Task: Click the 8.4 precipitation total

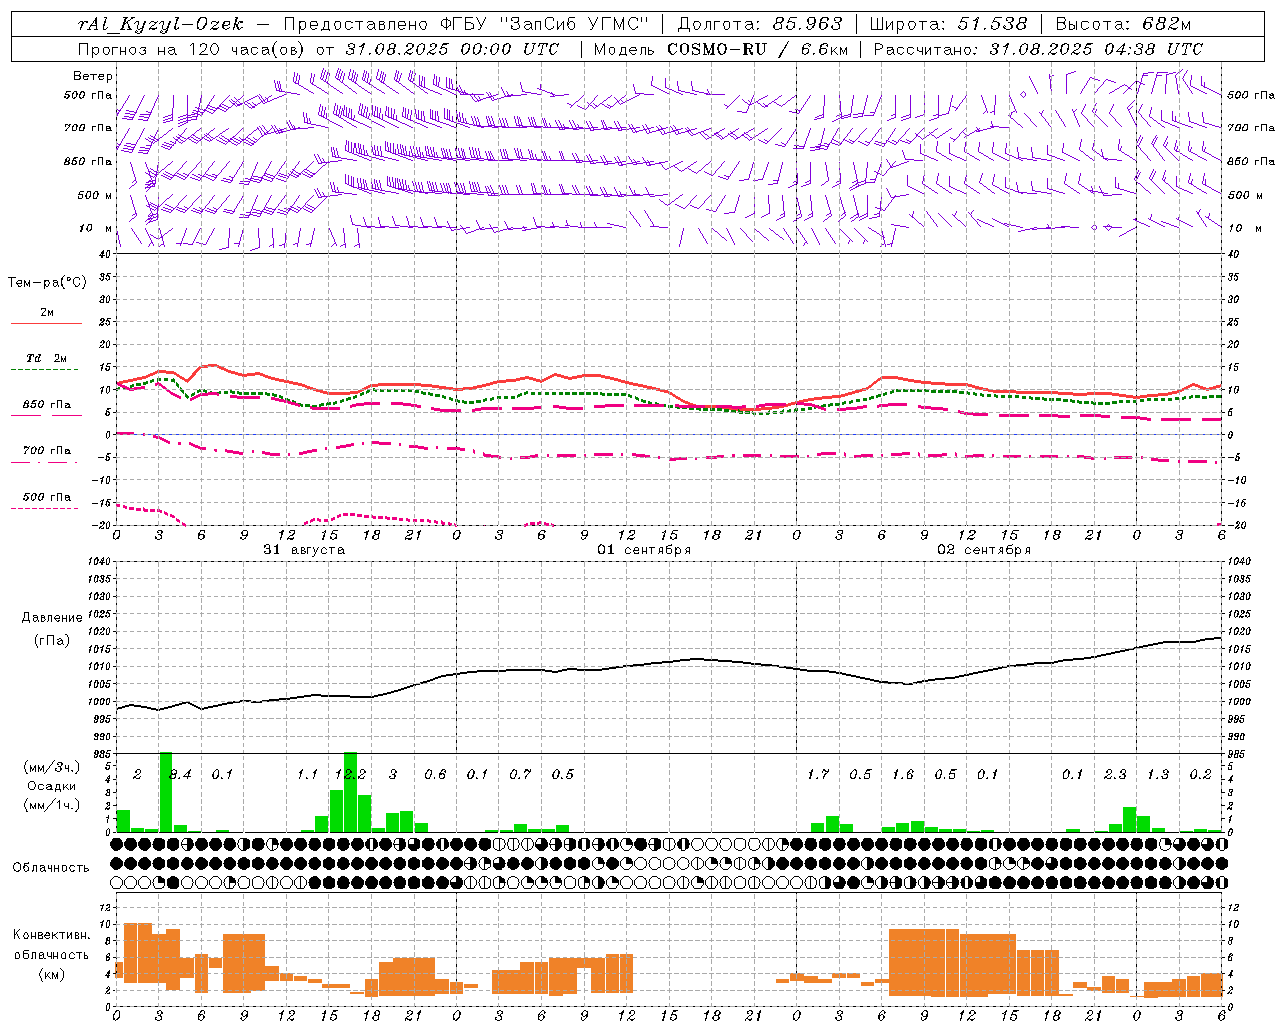Action: click(x=179, y=774)
